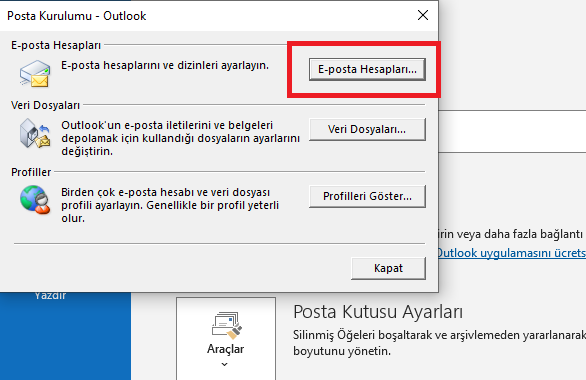Open the Araçlar tools button in Outlook
586x380 pixels.
click(x=226, y=339)
